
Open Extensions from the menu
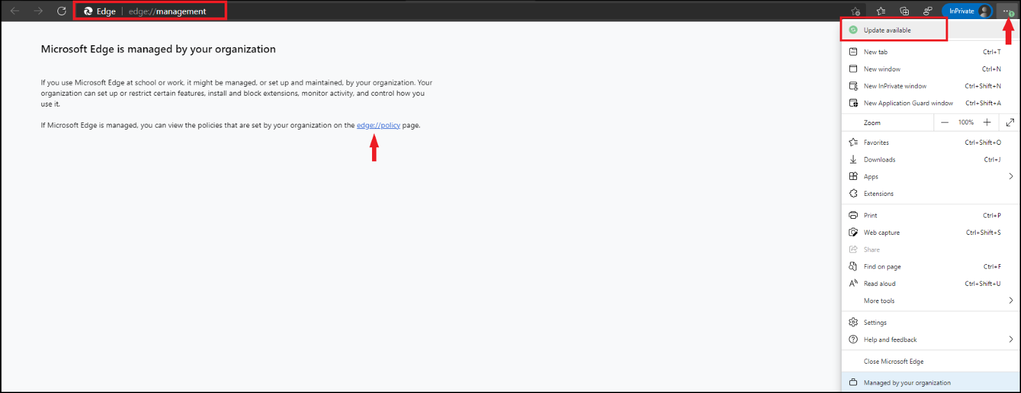pyautogui.click(x=930, y=194)
